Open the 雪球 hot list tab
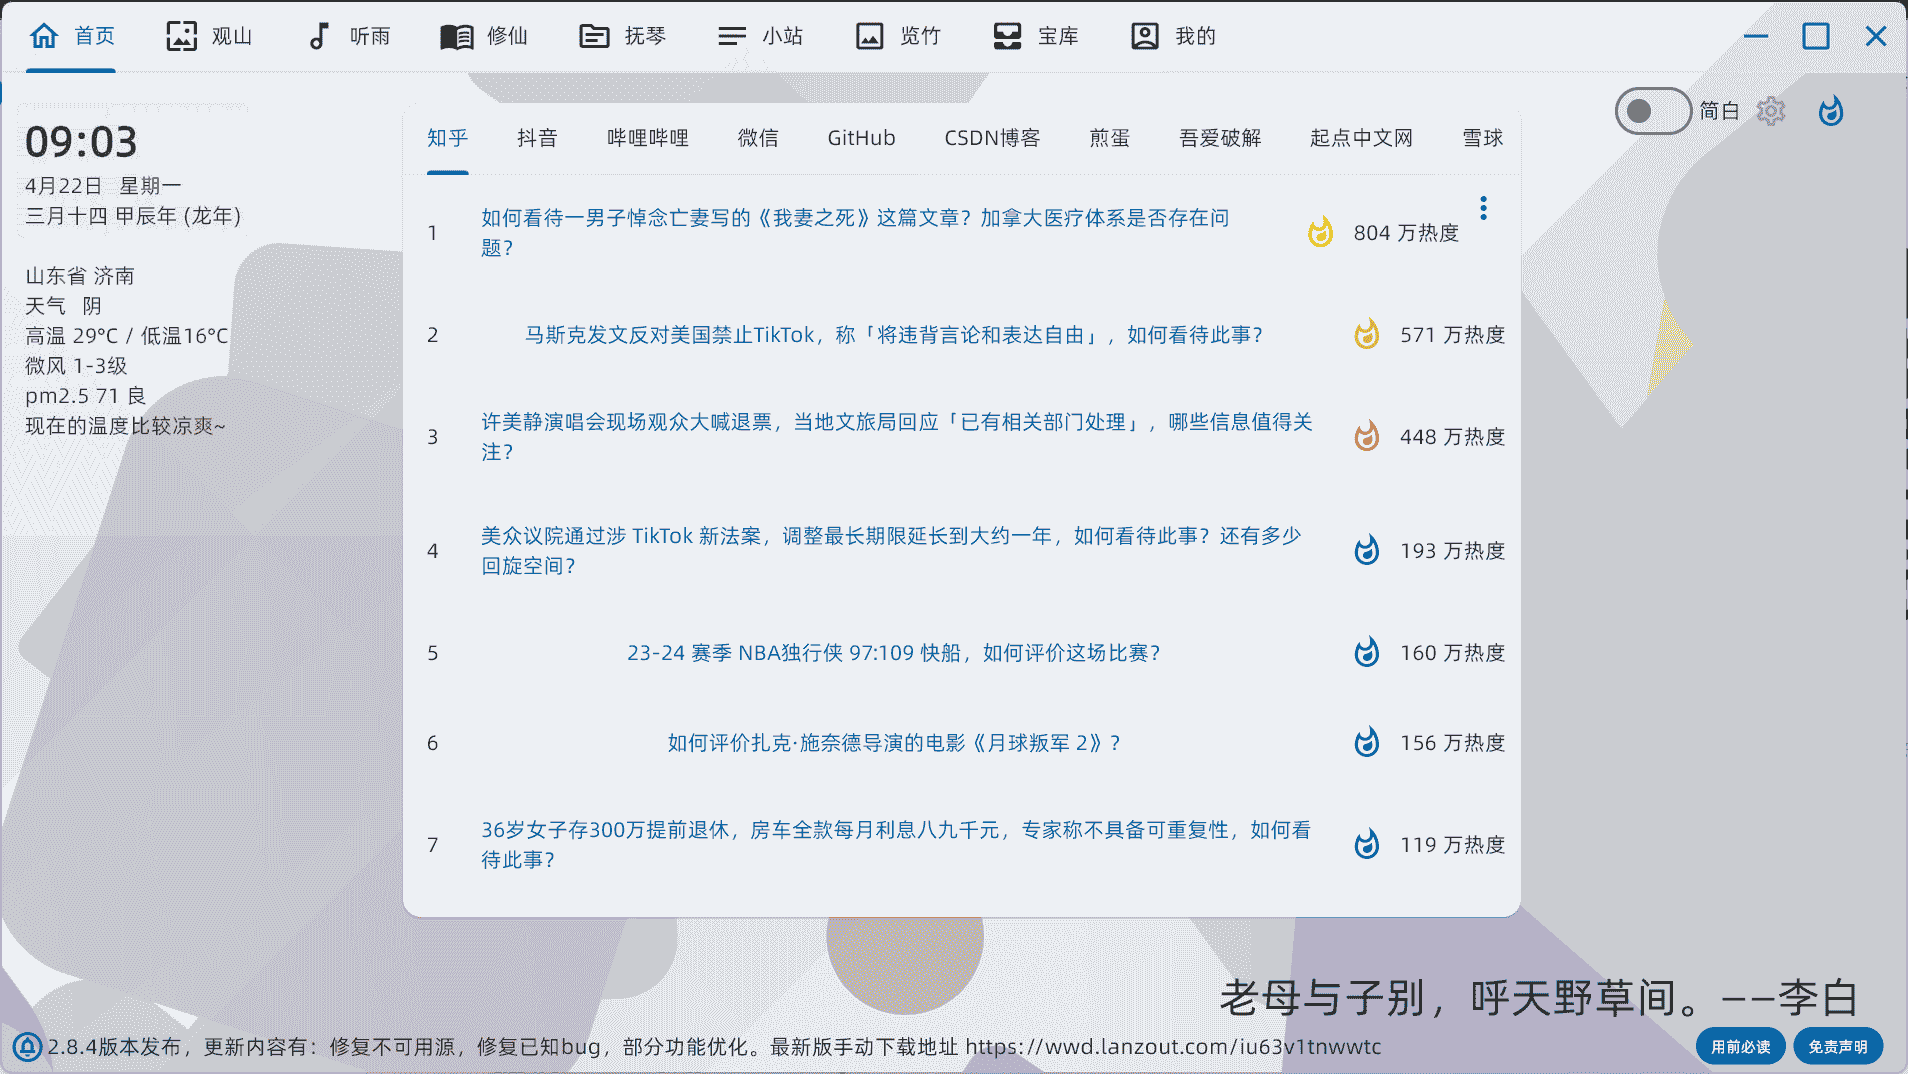Image resolution: width=1908 pixels, height=1074 pixels. pos(1482,138)
